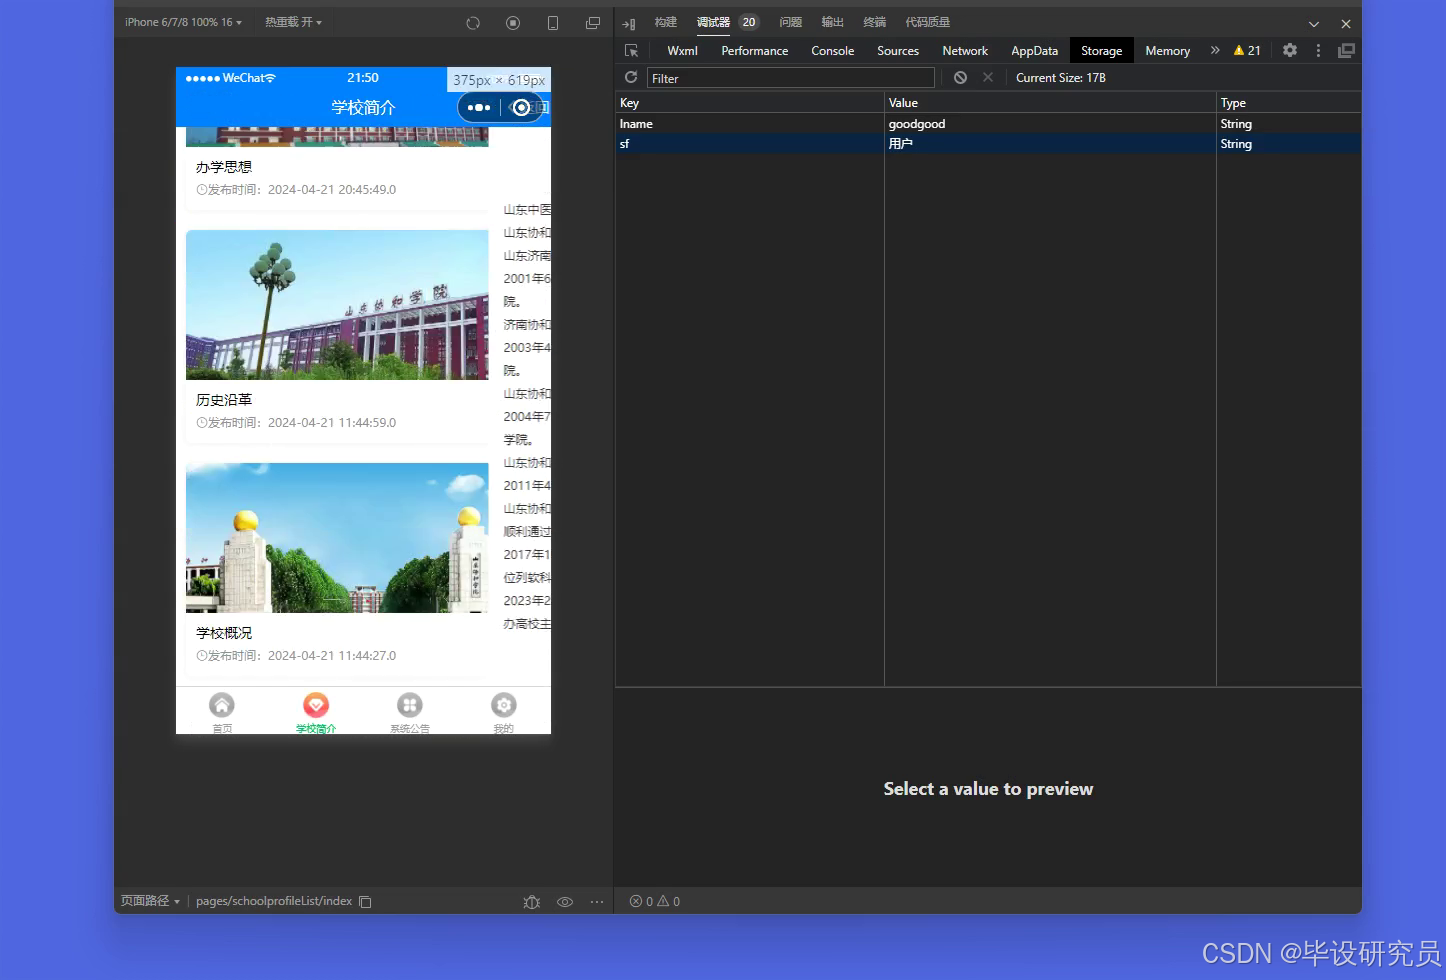The image size is (1446, 980).
Task: Open the Memory panel
Action: (x=1168, y=51)
